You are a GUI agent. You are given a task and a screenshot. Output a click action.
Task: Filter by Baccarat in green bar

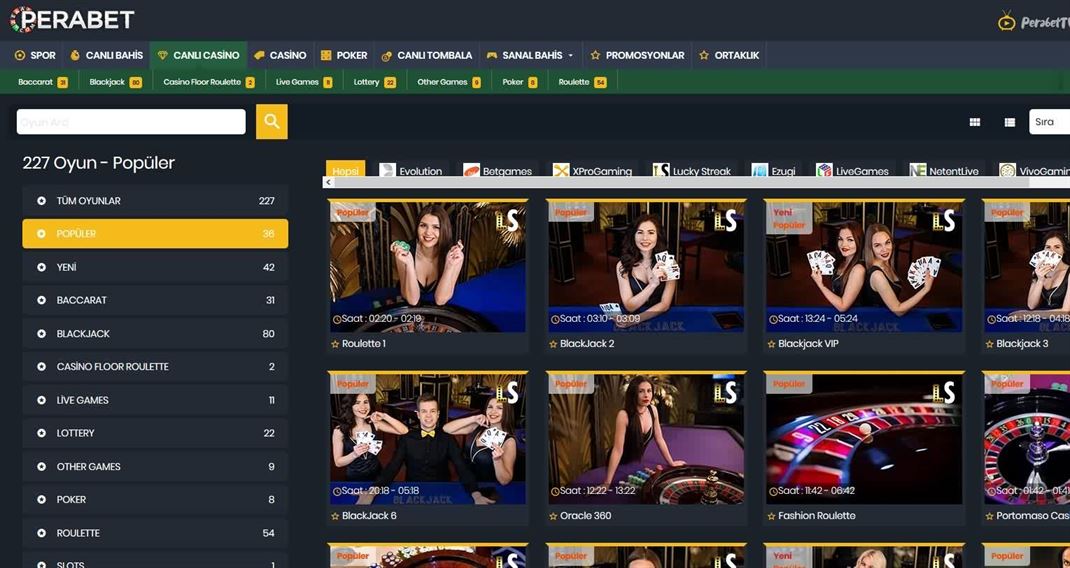click(42, 82)
